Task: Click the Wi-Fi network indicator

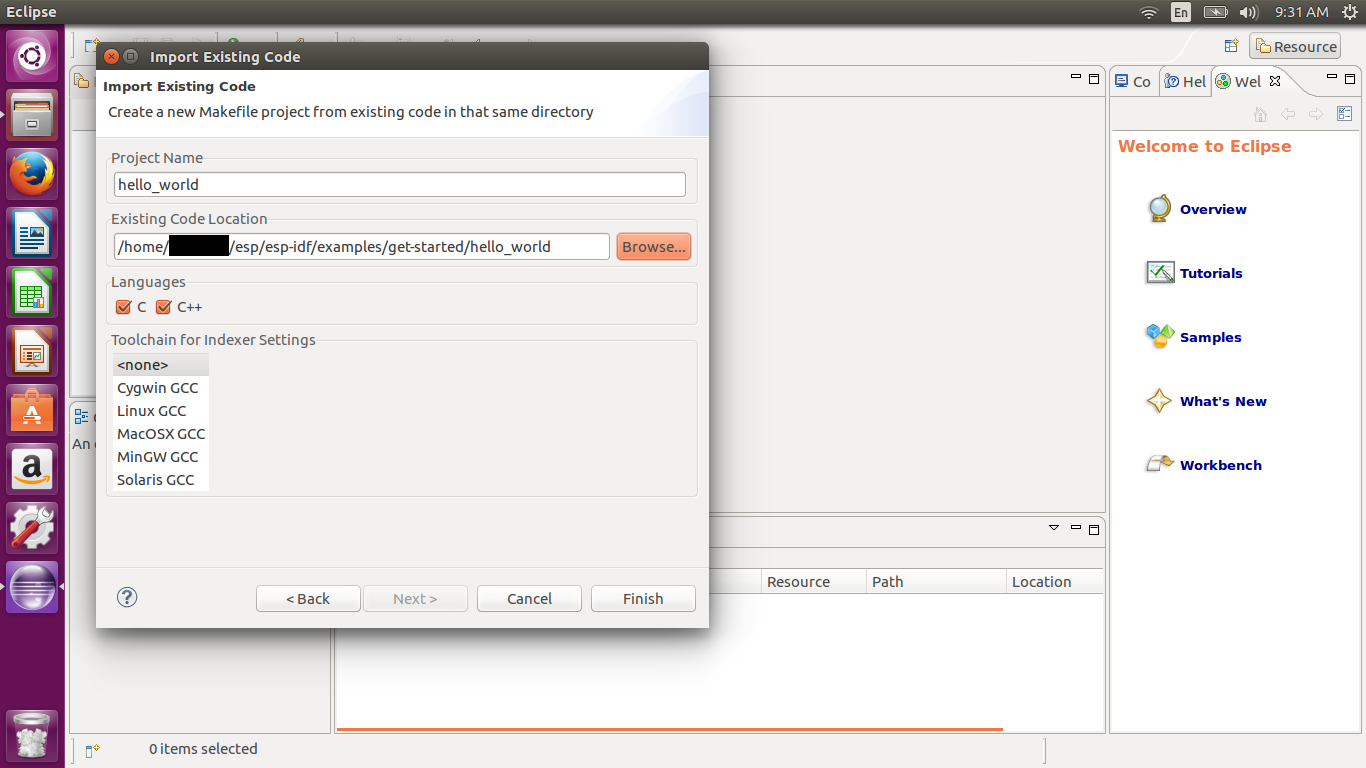Action: 1149,12
